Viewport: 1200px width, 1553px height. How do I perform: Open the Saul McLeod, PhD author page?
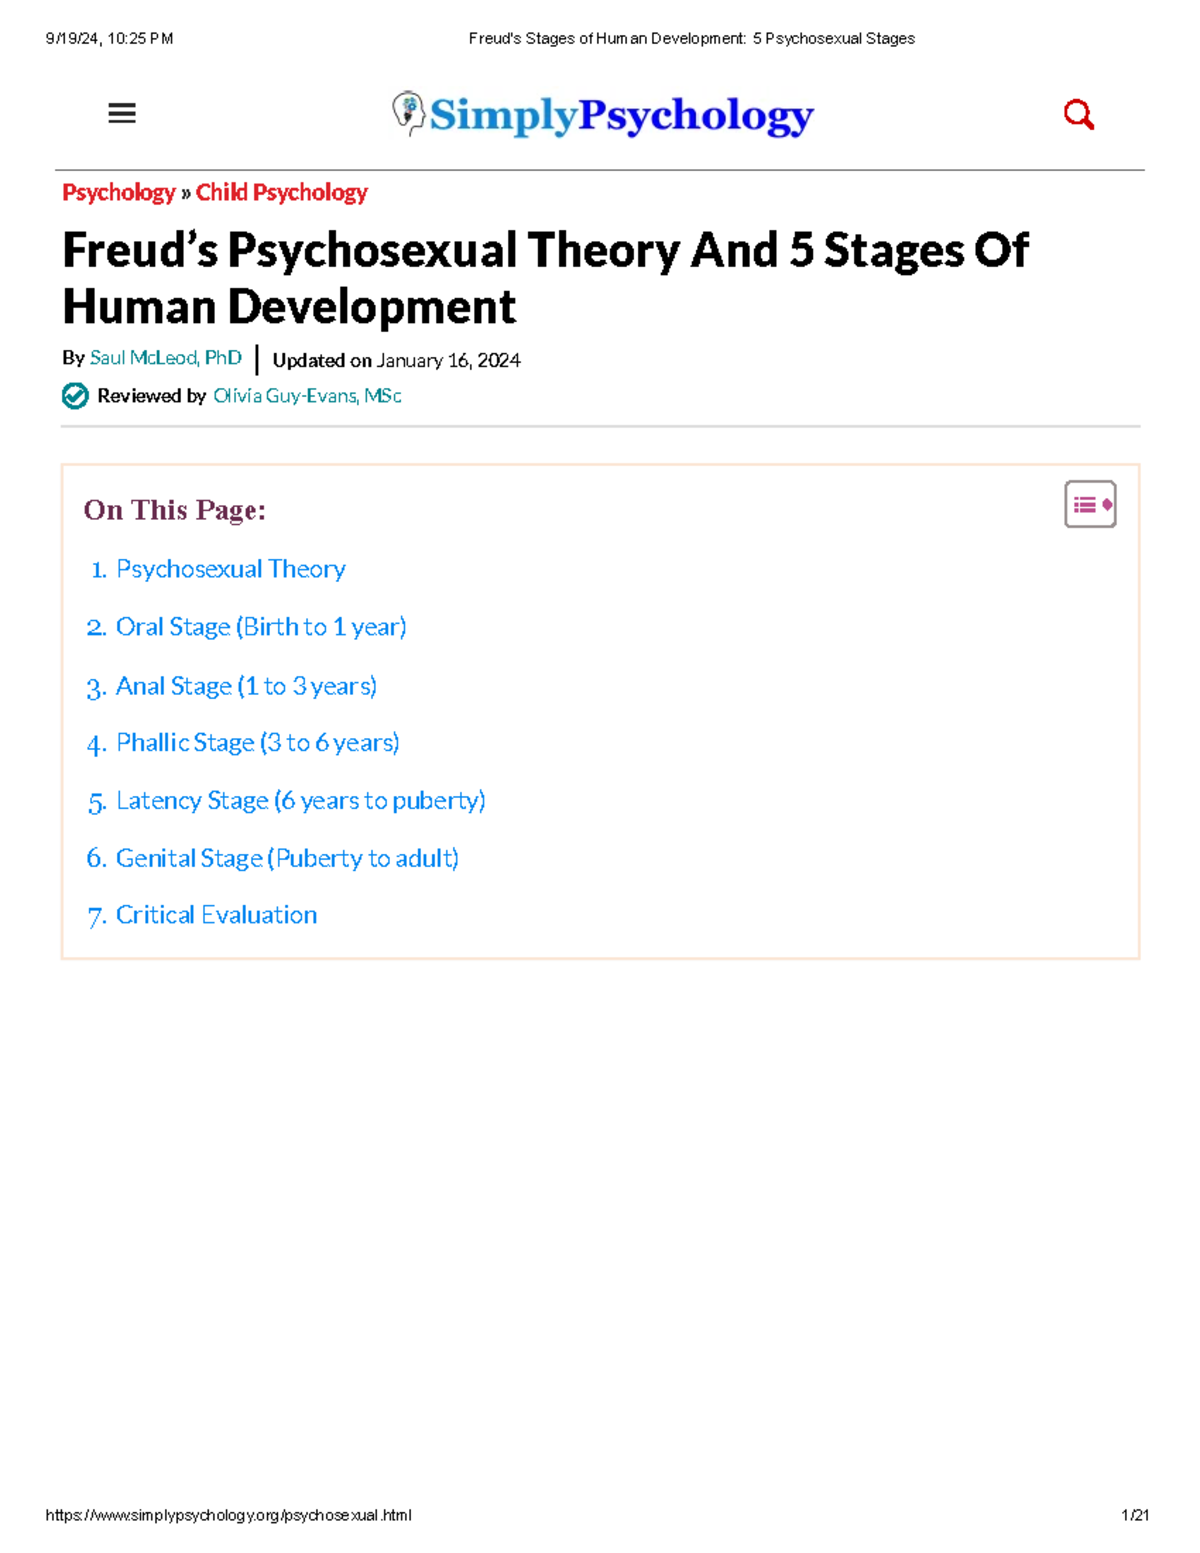165,358
